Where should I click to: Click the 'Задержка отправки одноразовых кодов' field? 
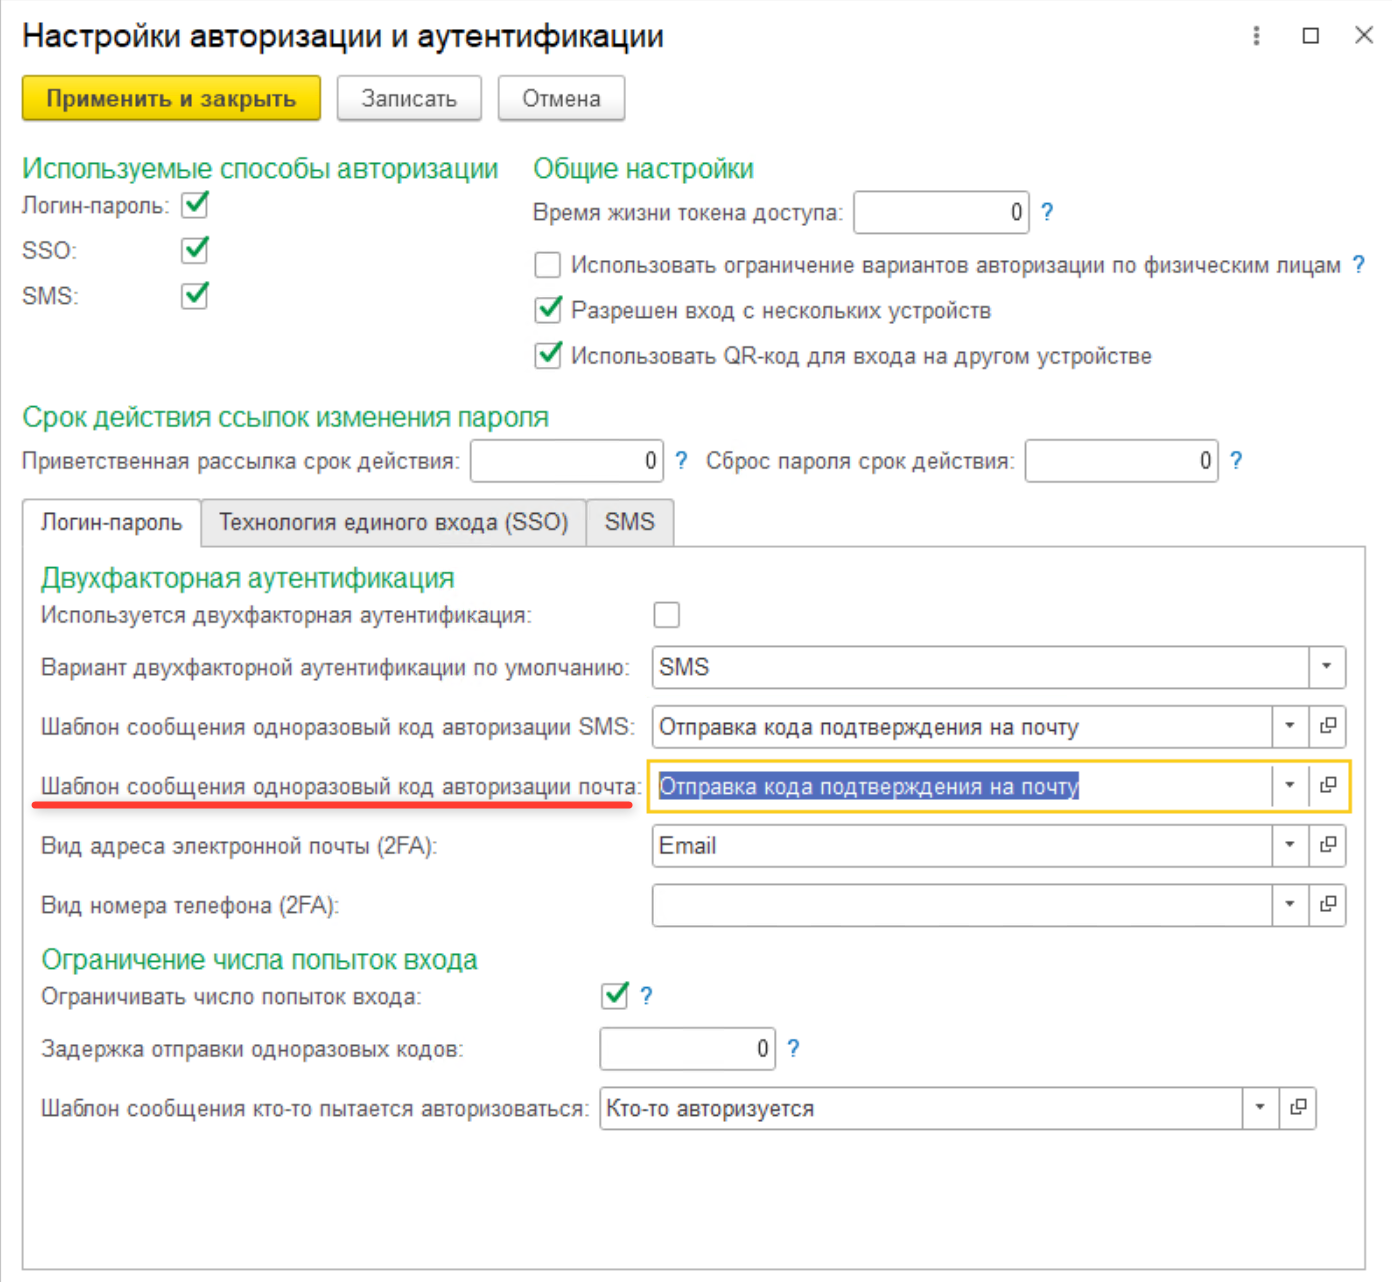pos(687,1049)
